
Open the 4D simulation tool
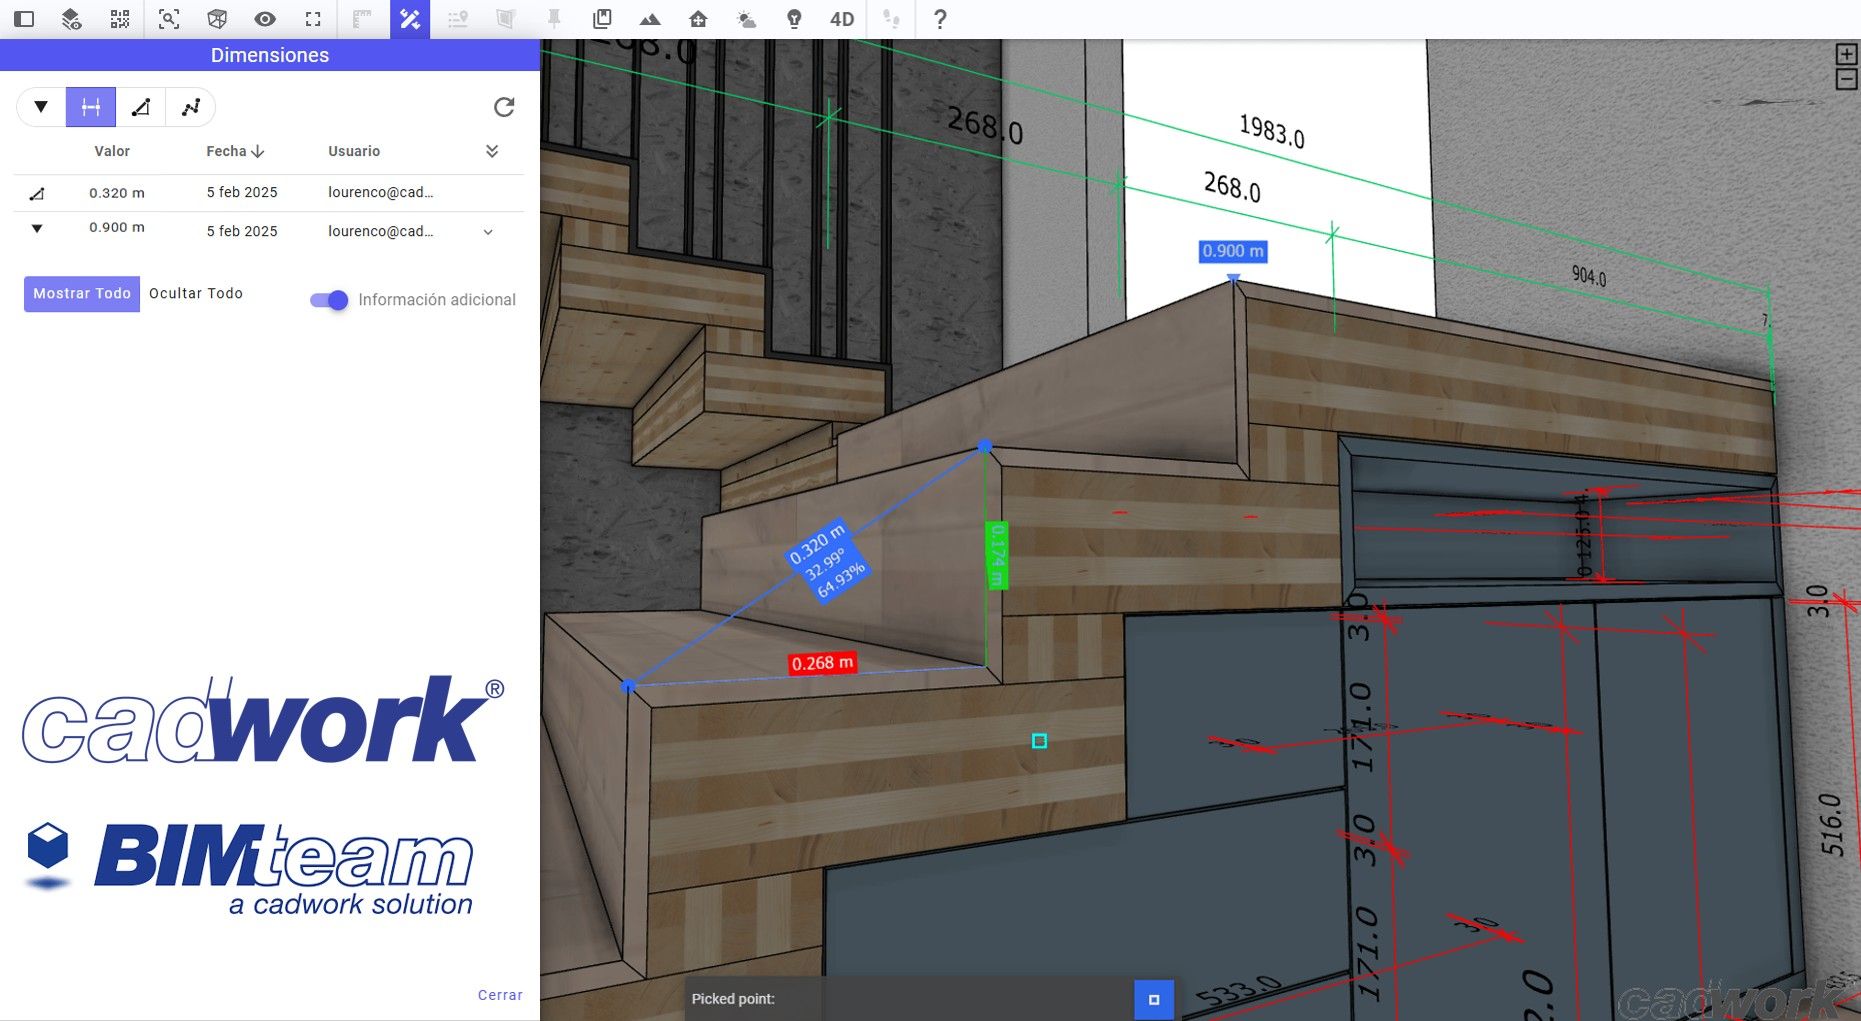(x=842, y=19)
